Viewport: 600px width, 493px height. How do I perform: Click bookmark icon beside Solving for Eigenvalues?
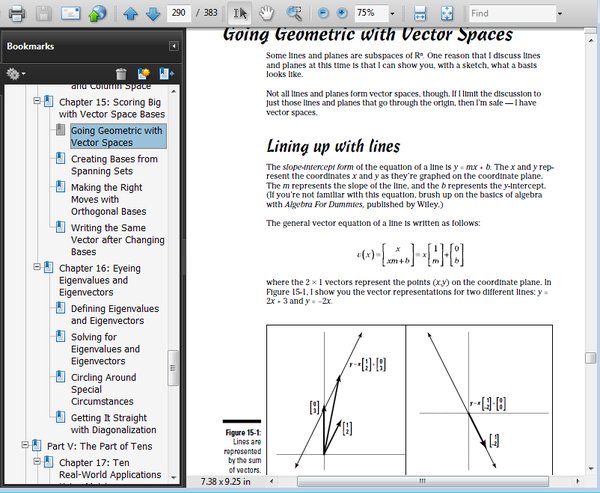(x=60, y=336)
